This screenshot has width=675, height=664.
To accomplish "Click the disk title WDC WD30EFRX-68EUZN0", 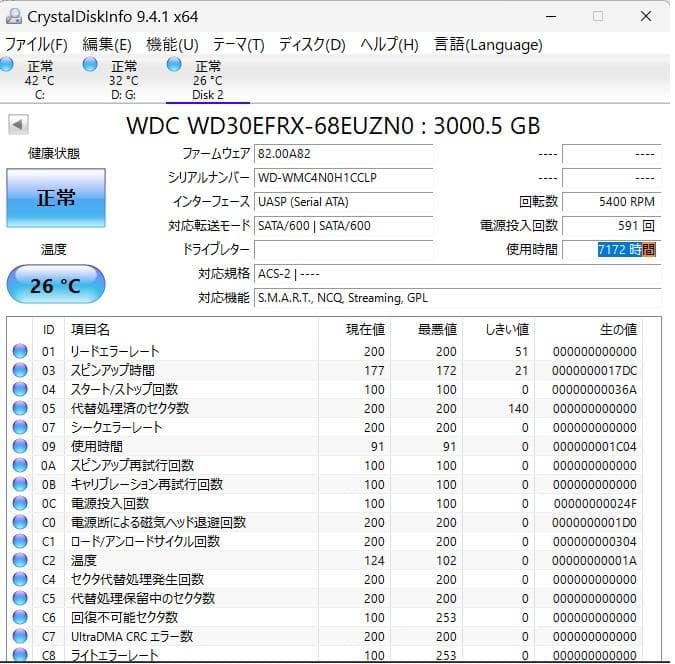I will (333, 125).
